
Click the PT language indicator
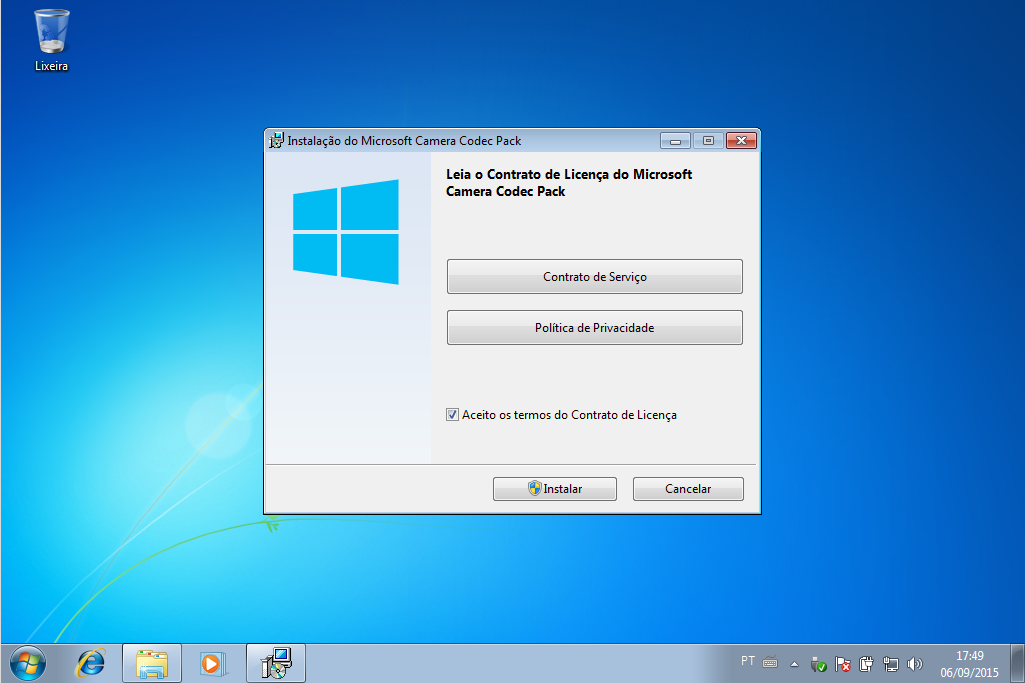coord(748,661)
